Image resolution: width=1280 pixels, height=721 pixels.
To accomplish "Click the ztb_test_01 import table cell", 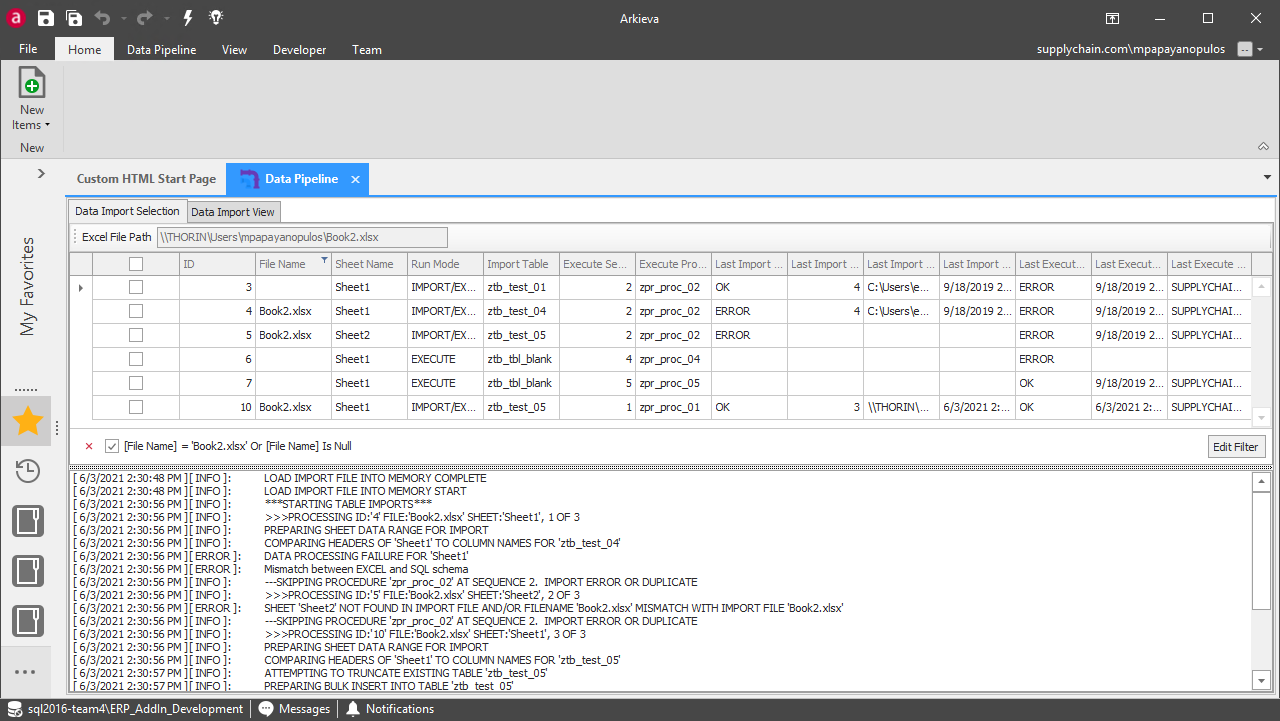I will click(521, 287).
